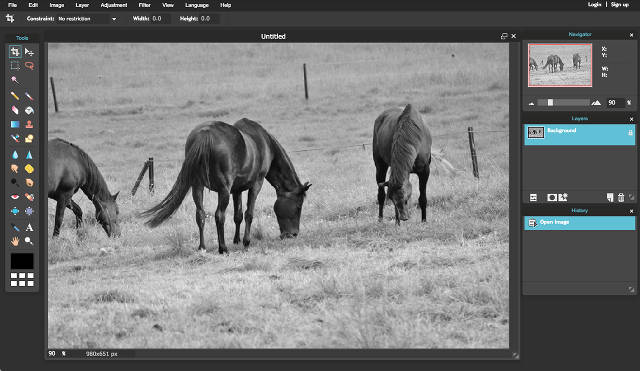The image size is (640, 371).
Task: Select the Smudge finger tool
Action: coord(15,169)
